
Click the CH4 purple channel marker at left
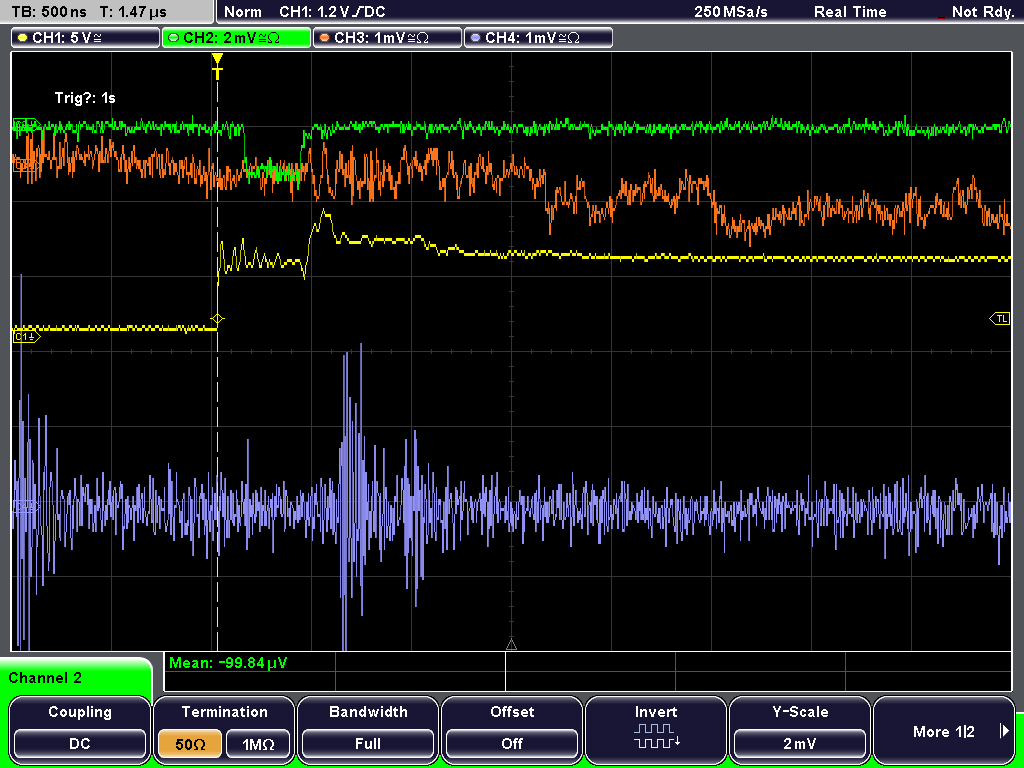pyautogui.click(x=25, y=507)
